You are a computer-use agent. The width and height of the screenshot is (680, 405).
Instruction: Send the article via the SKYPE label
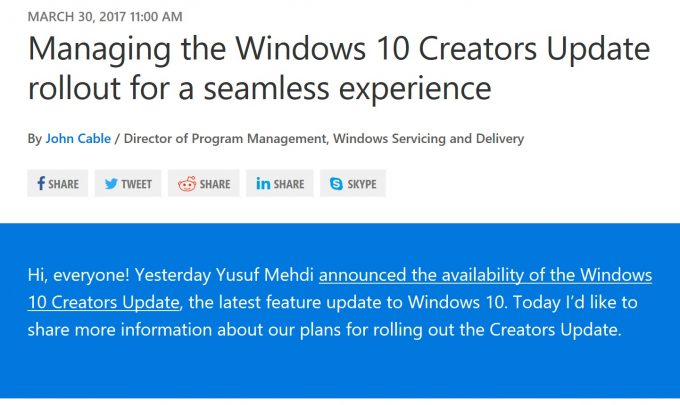(x=362, y=184)
